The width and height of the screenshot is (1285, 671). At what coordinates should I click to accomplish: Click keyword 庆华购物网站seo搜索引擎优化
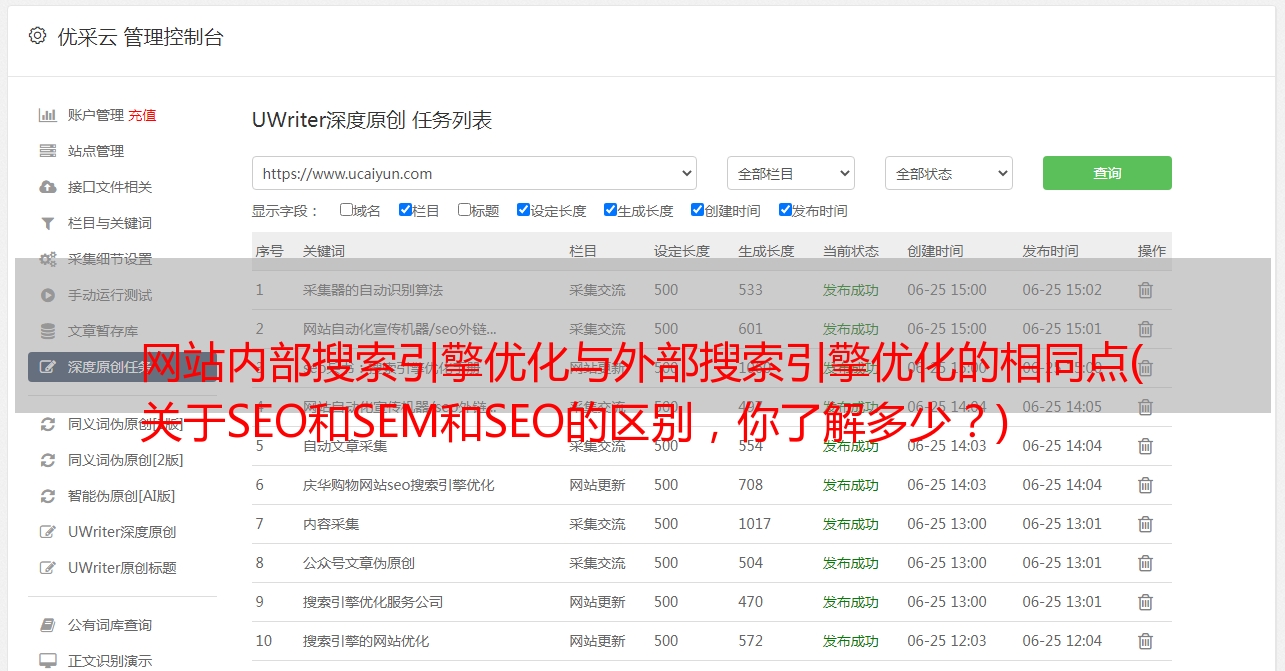pyautogui.click(x=399, y=485)
